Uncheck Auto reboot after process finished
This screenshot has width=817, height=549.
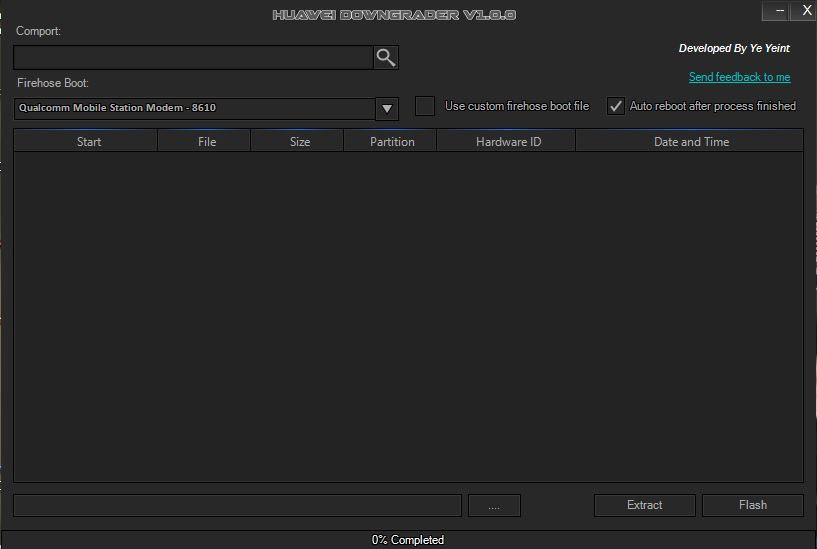coord(615,106)
